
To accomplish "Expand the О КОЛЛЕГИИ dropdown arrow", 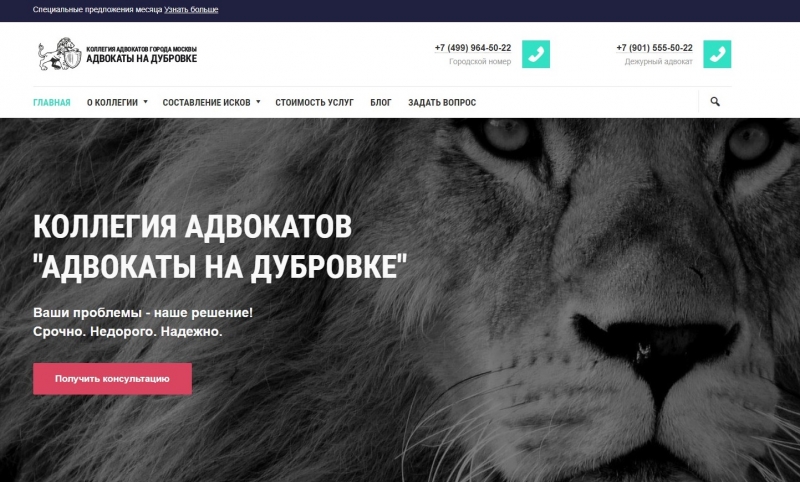I will coord(145,102).
